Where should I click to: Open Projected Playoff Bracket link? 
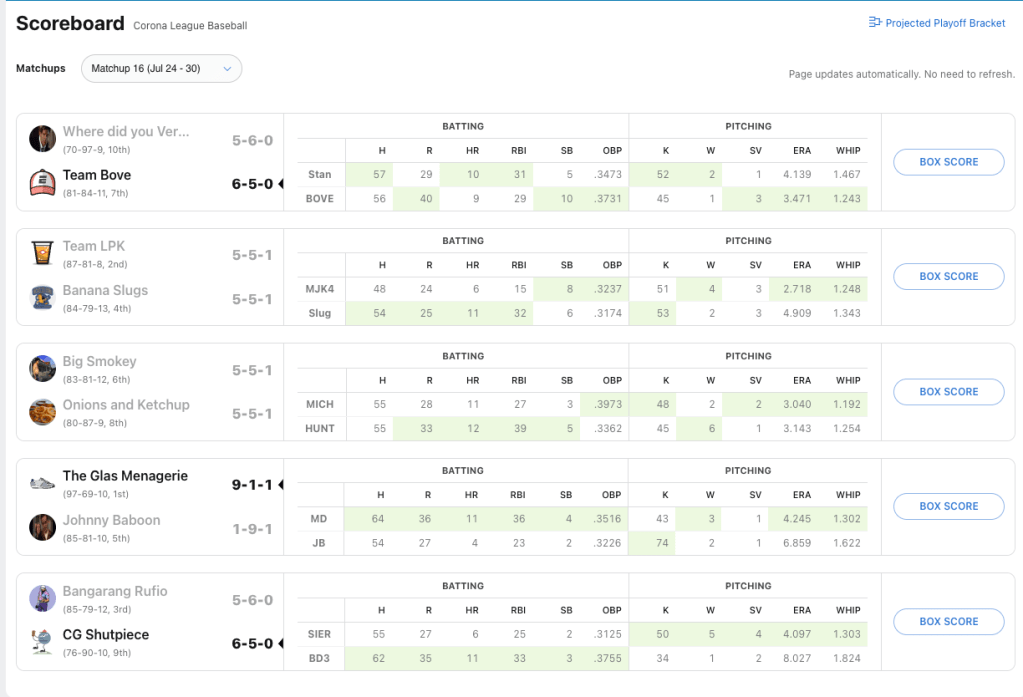pos(945,23)
